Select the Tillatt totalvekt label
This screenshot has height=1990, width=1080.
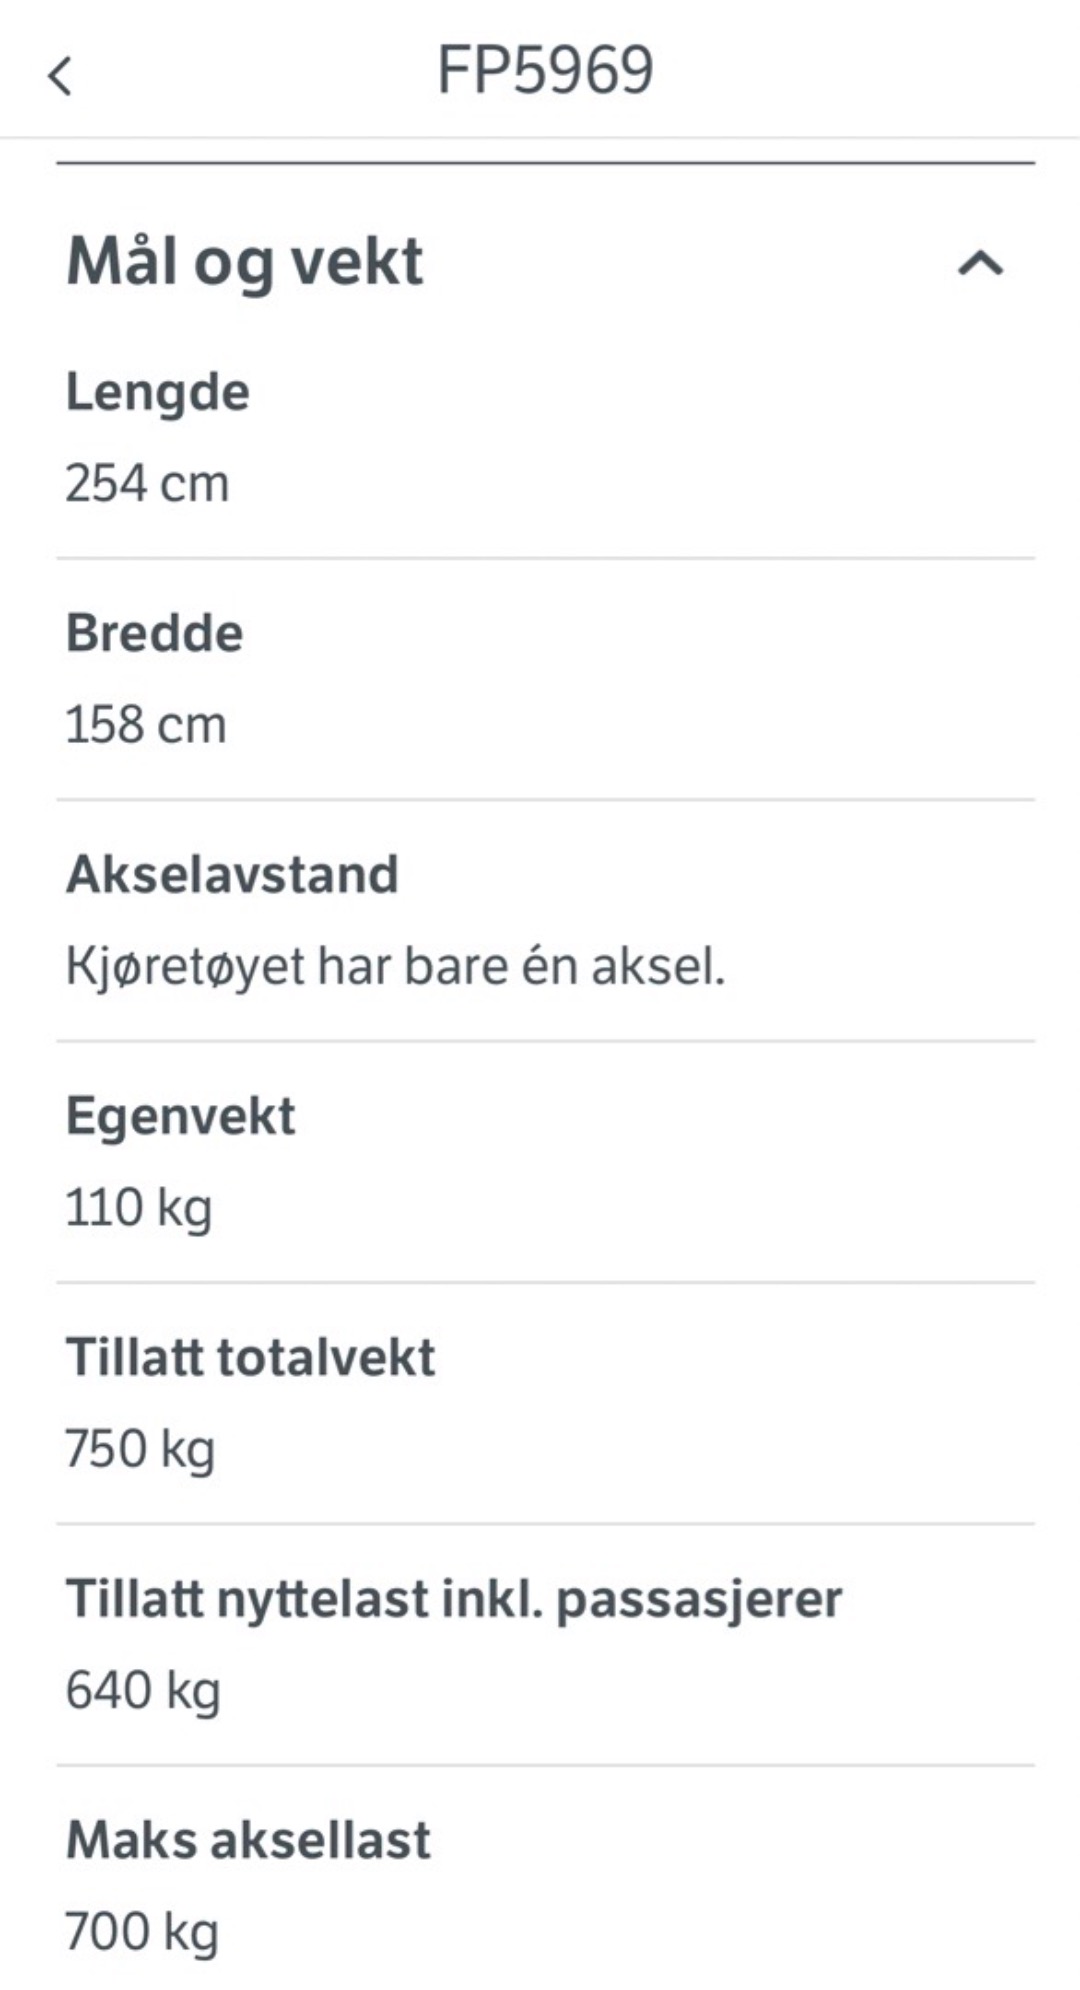pyautogui.click(x=251, y=1358)
